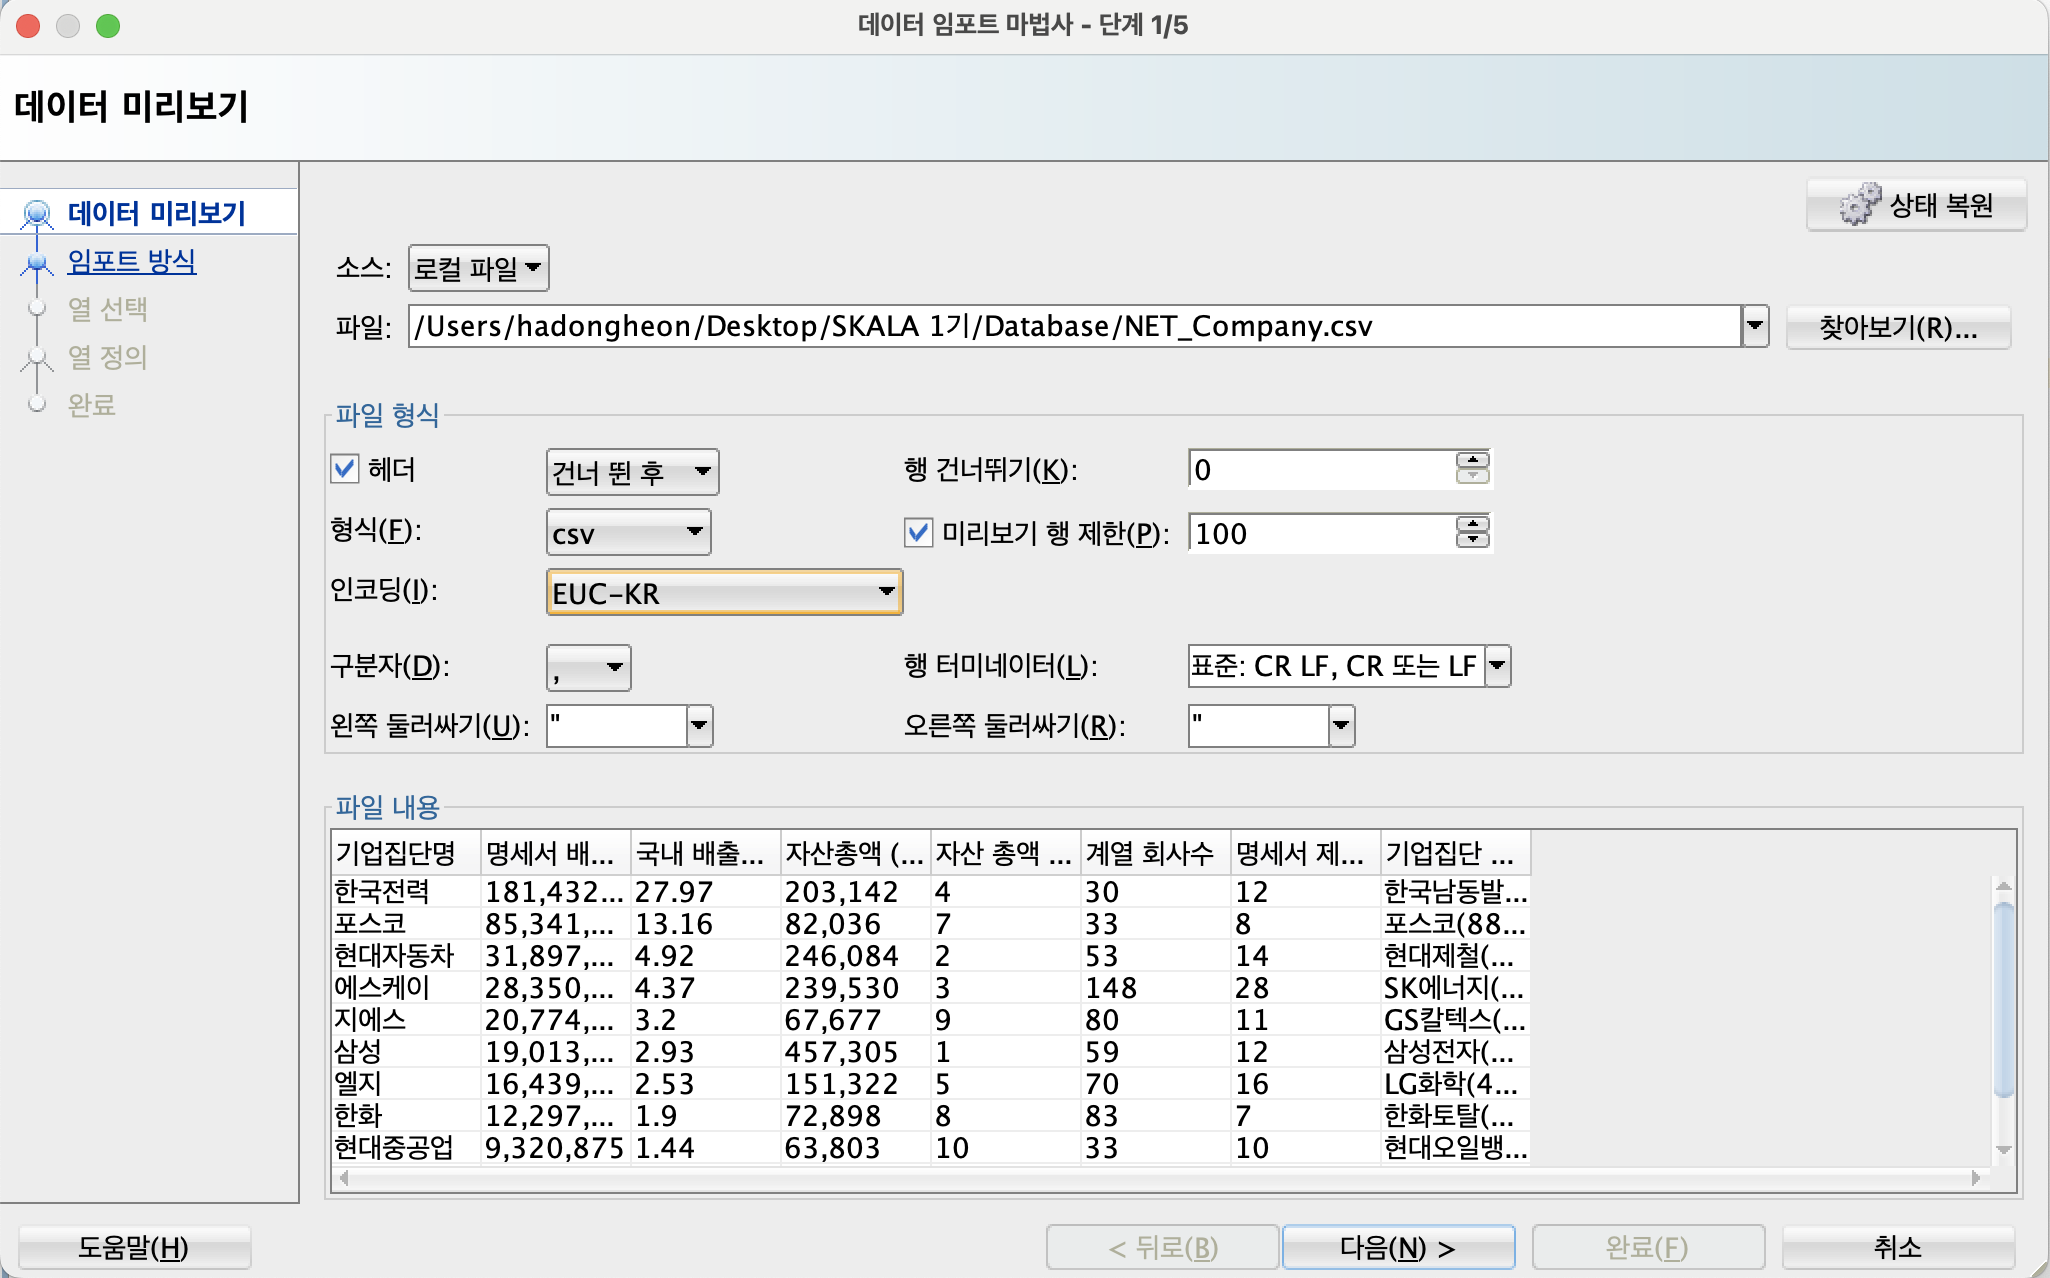Open the 왼쪽 둘러싸기 dropdown arrow
This screenshot has width=2050, height=1278.
click(x=700, y=726)
